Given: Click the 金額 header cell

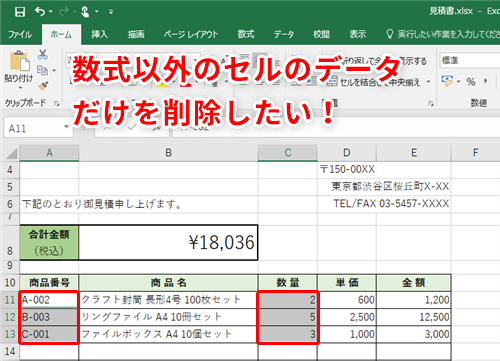Looking at the screenshot, I should [414, 283].
